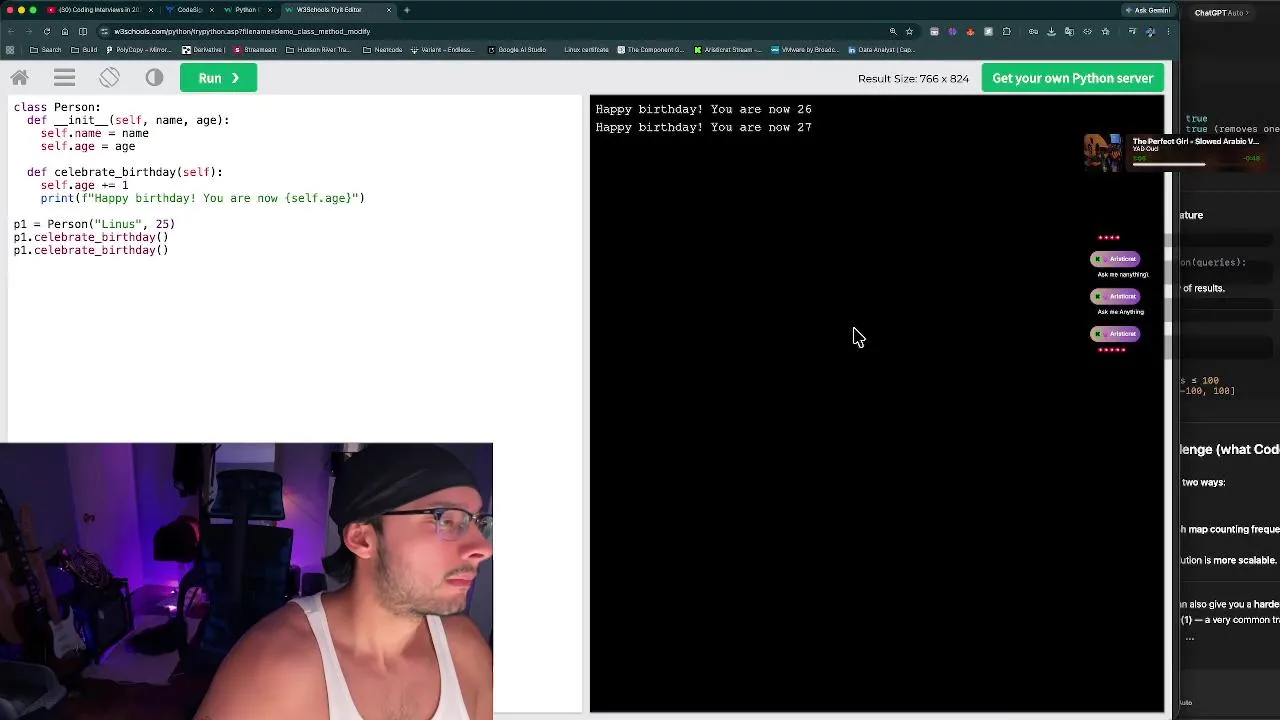The width and height of the screenshot is (1280, 720).
Task: Run the Python code
Action: pos(218,78)
